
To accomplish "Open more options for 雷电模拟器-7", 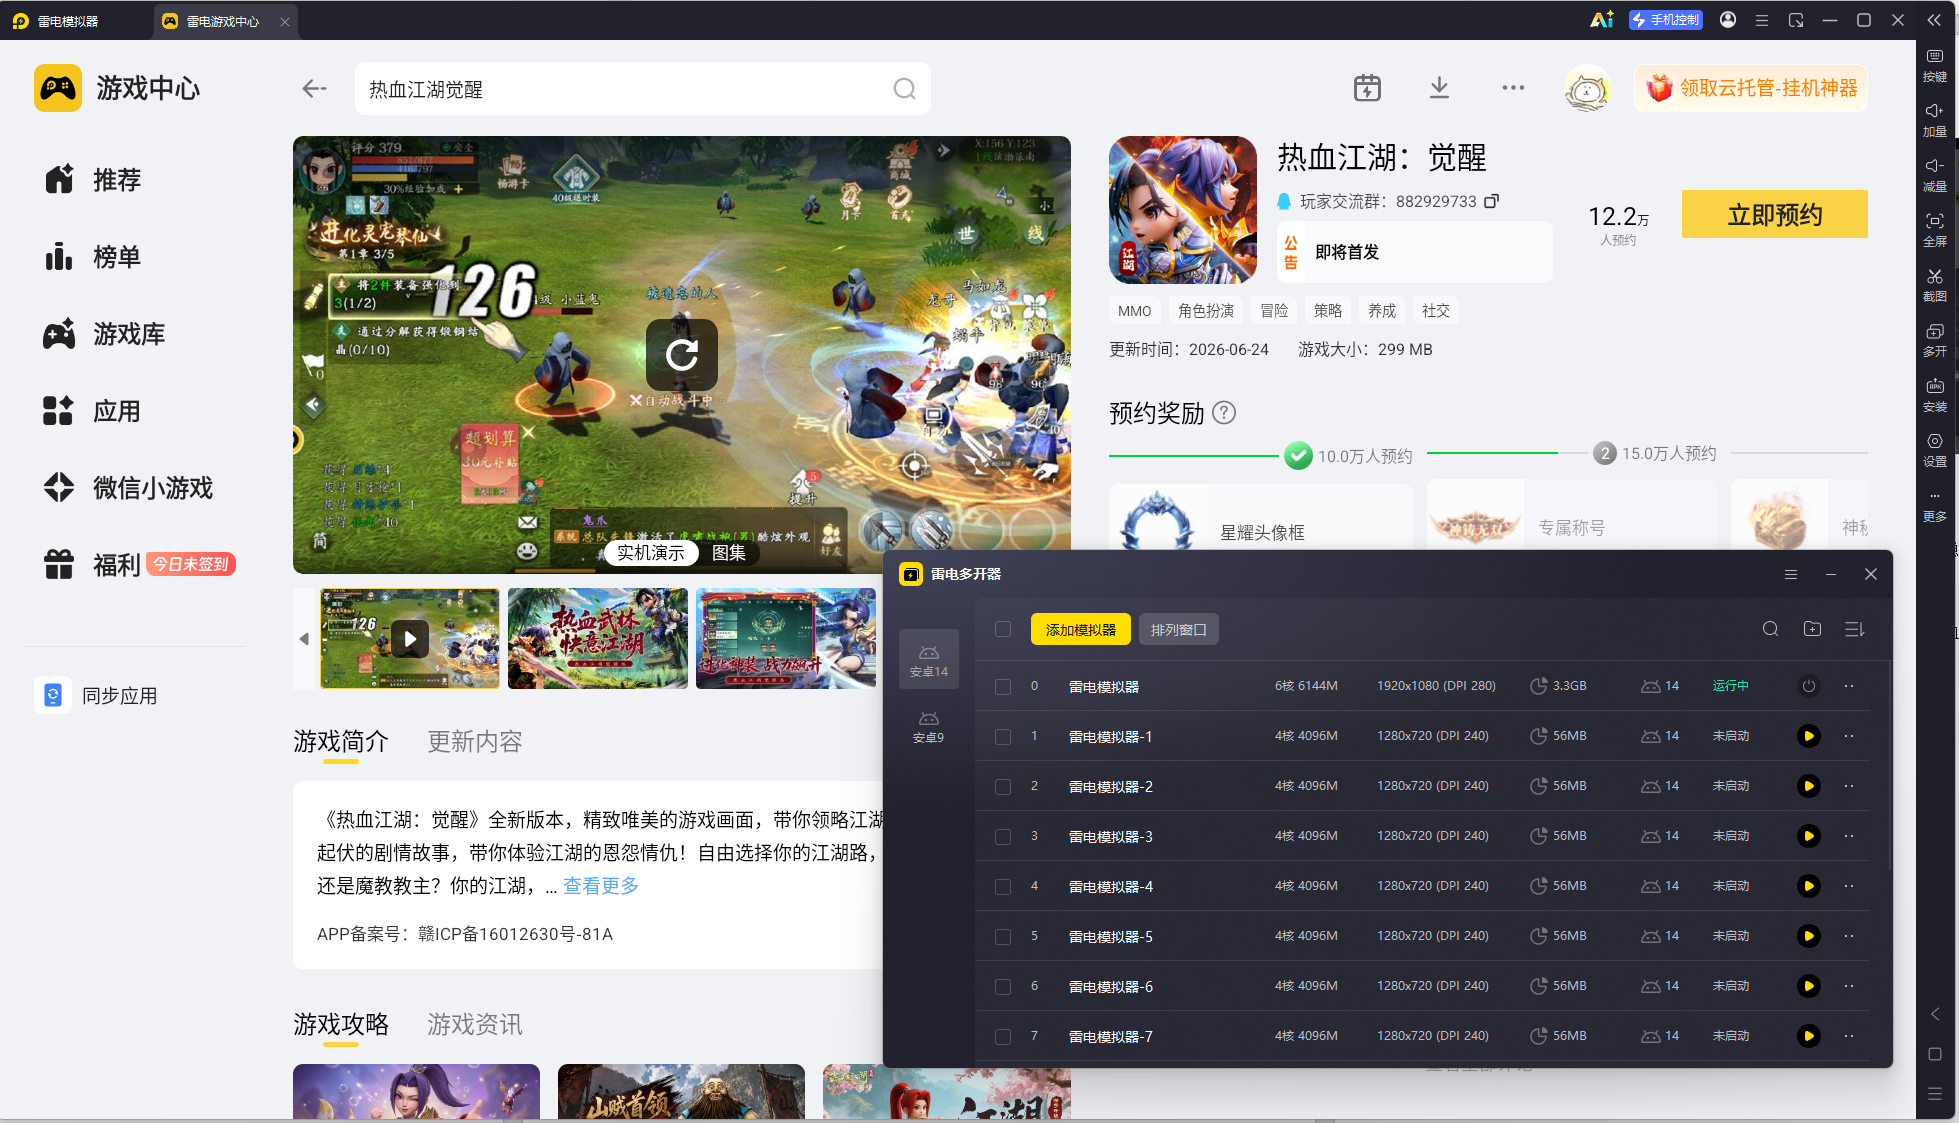I will tap(1849, 1036).
